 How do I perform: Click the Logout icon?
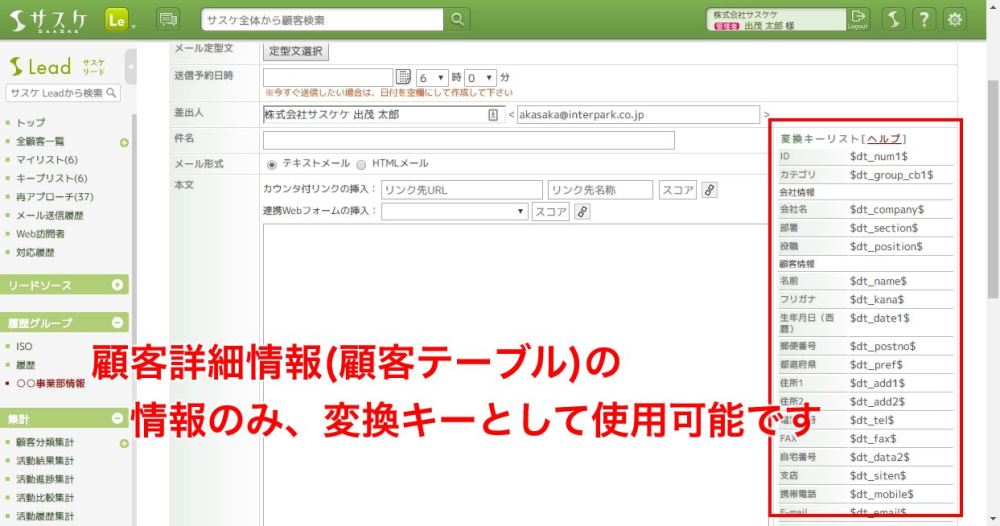tap(858, 19)
